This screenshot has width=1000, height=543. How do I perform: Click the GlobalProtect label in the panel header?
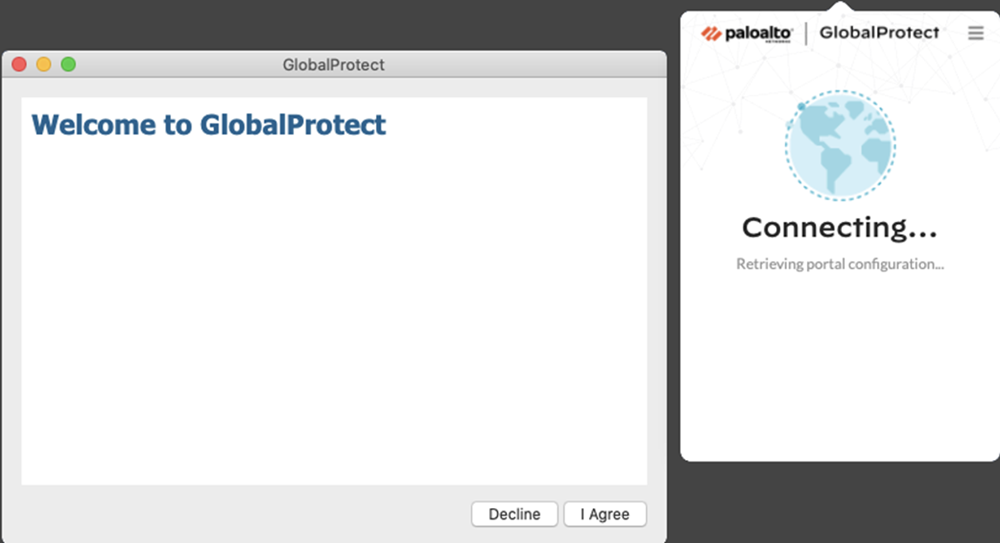click(879, 33)
